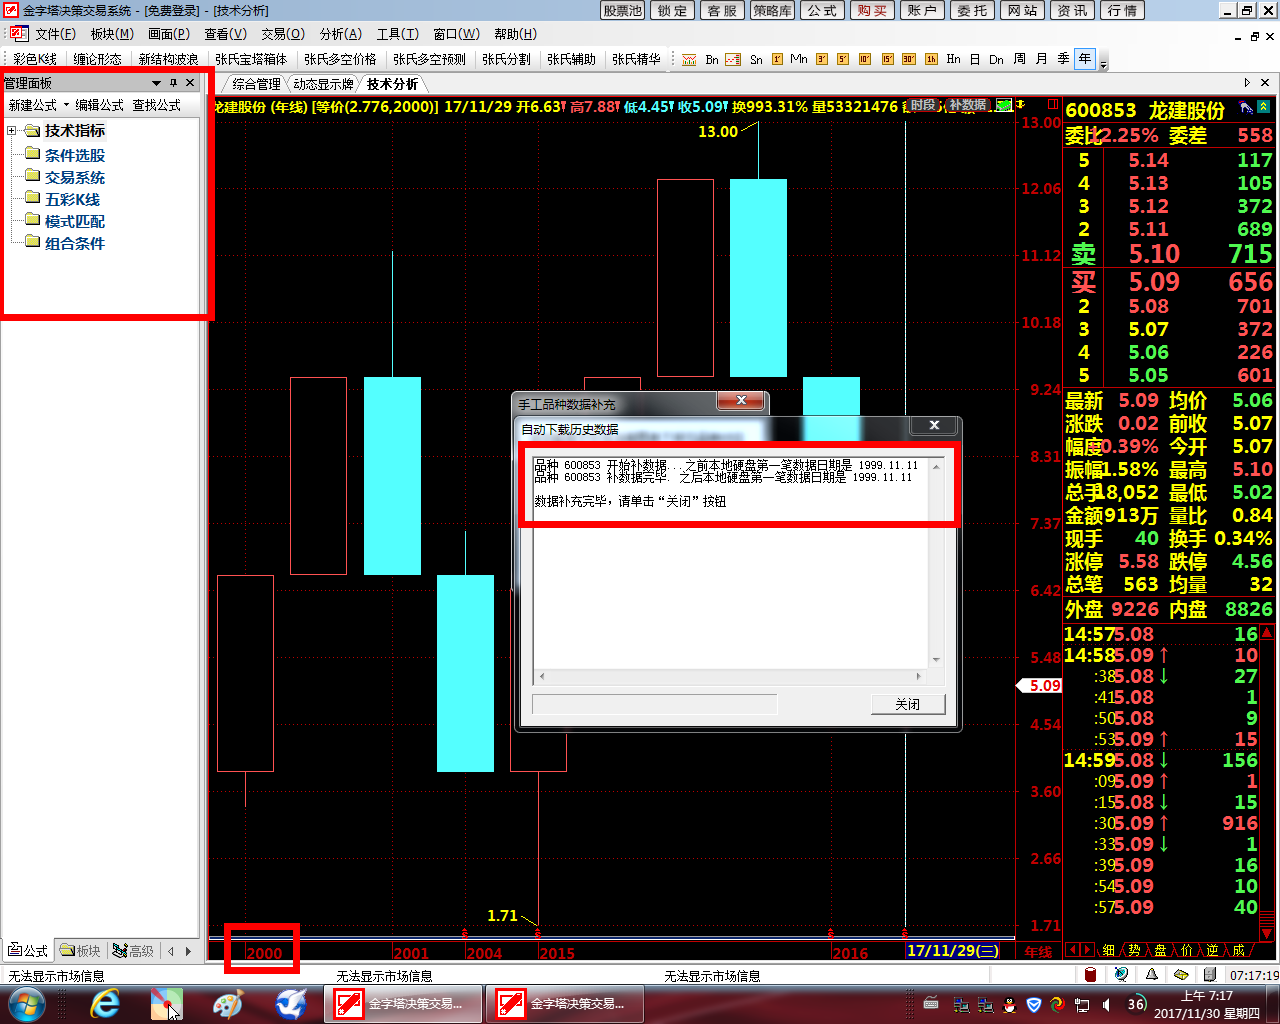Click the chart icon before Sn in period toolbar
The height and width of the screenshot is (1024, 1280).
(733, 60)
